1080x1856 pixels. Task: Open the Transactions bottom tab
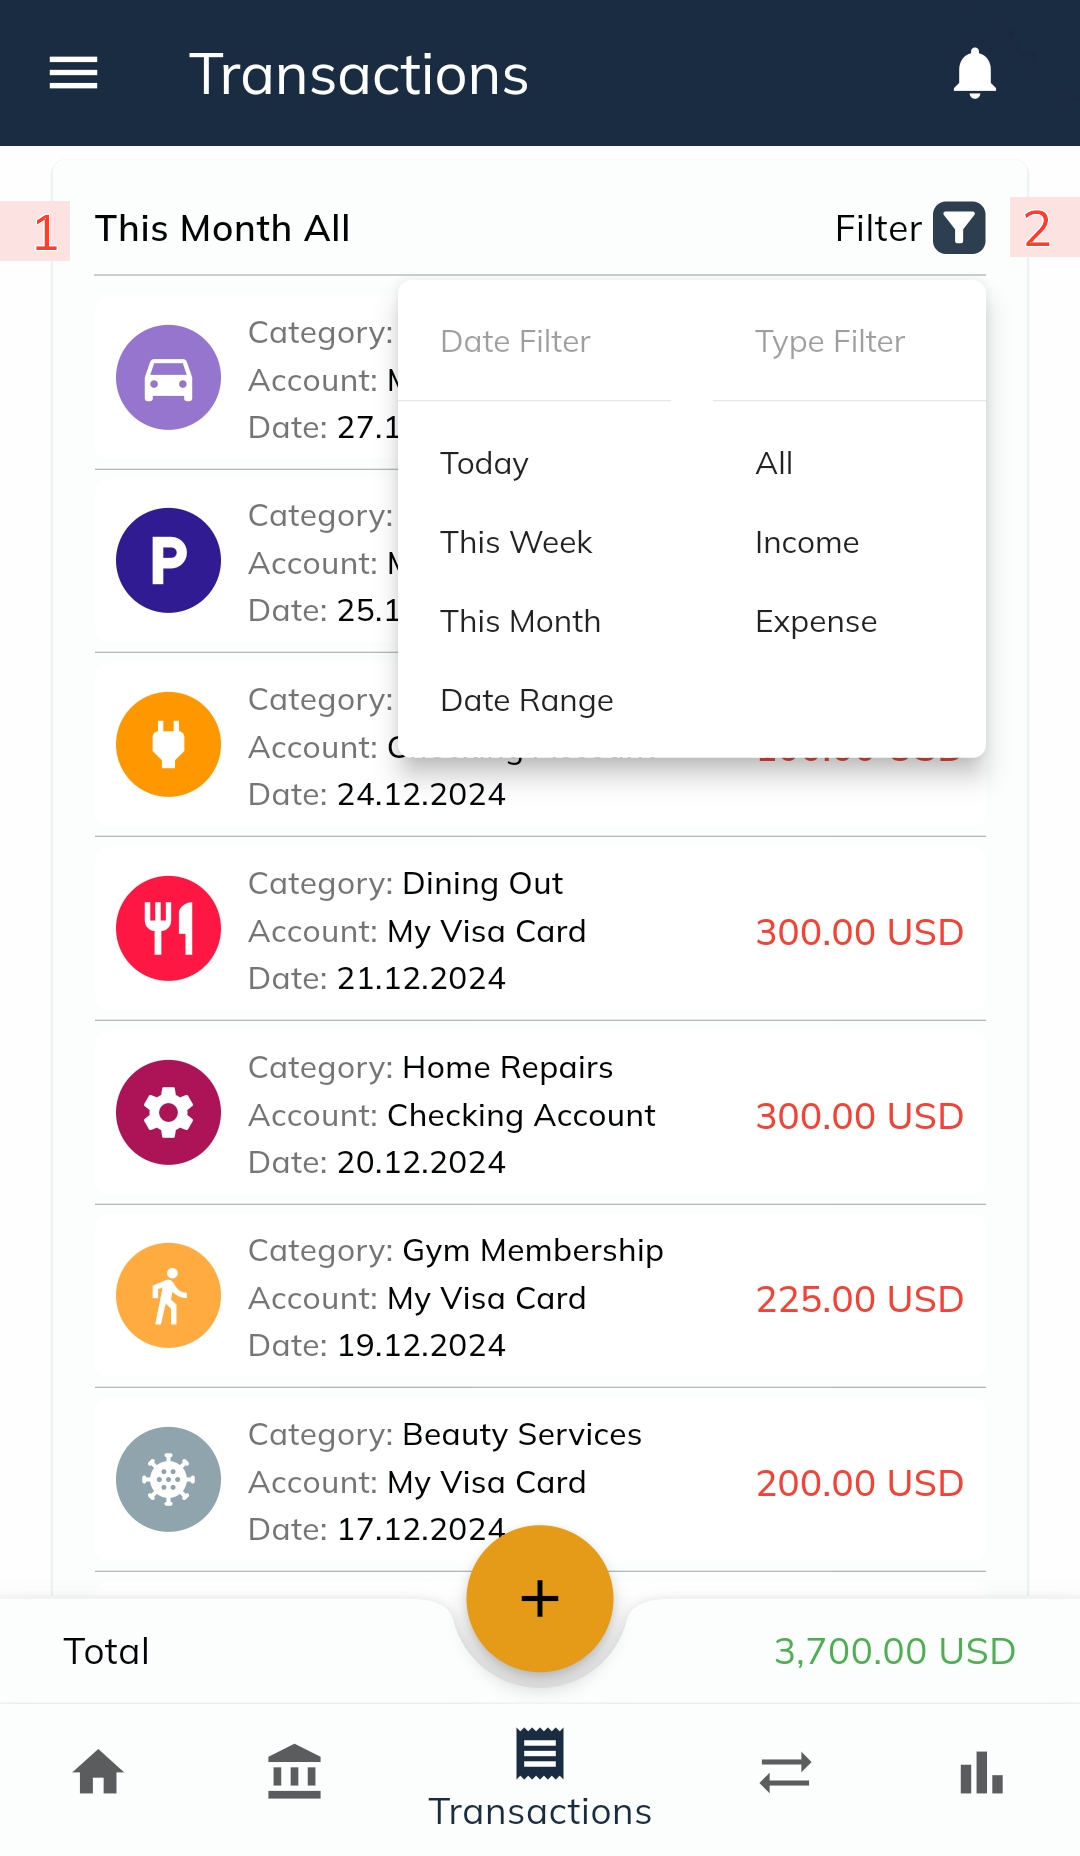540,1778
